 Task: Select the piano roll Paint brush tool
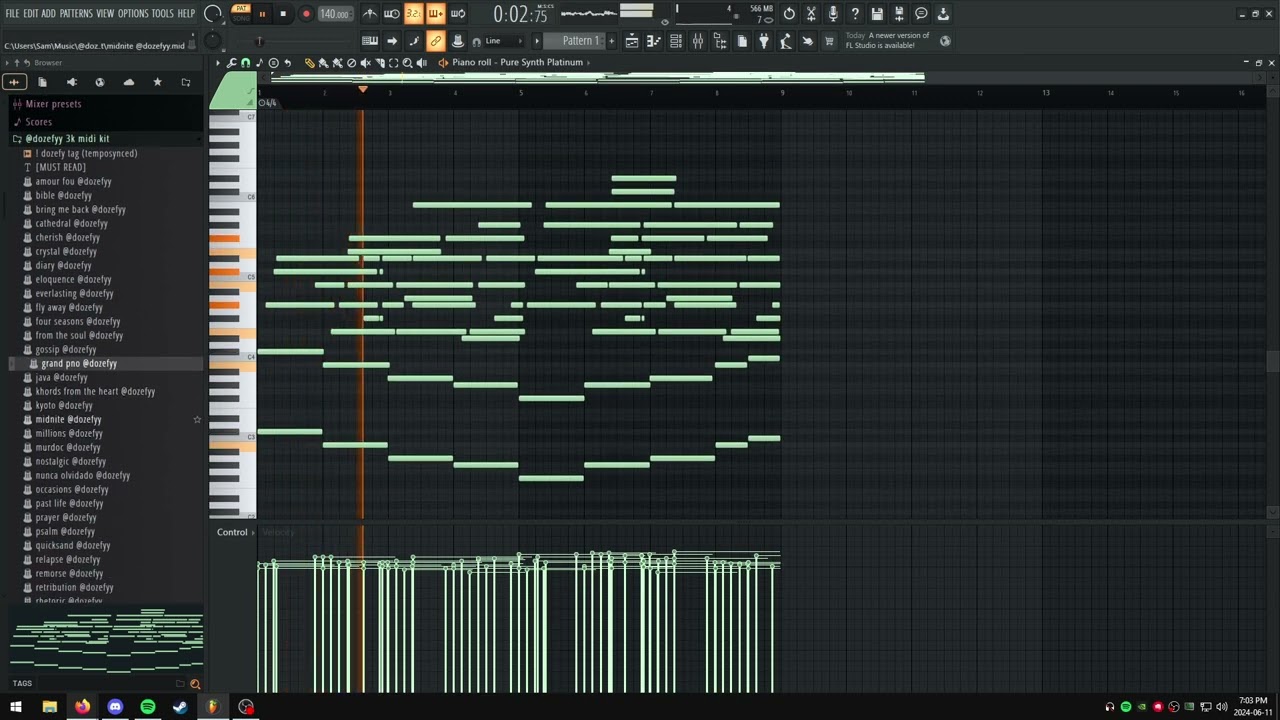click(323, 63)
